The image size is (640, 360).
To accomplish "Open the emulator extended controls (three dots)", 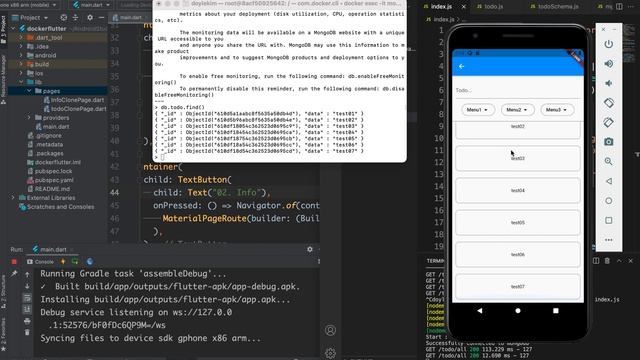I will tap(609, 240).
